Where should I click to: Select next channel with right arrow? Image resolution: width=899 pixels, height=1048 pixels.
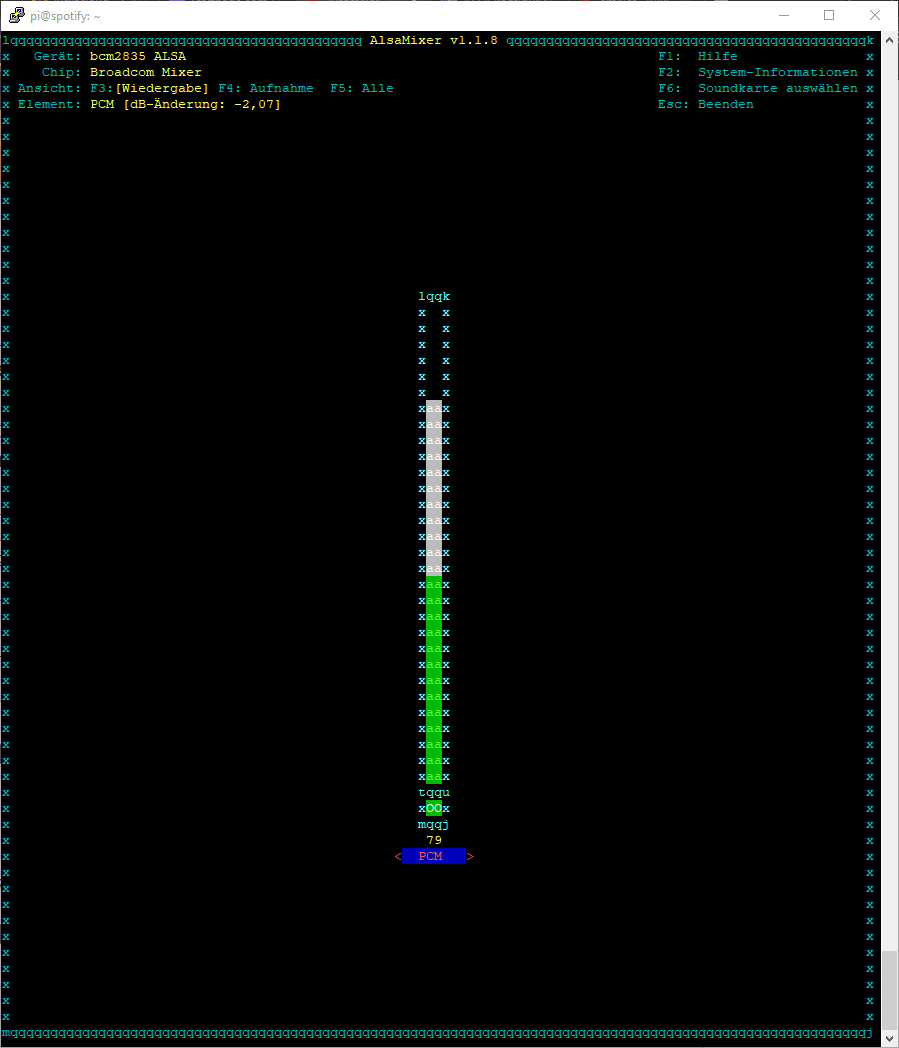click(x=470, y=856)
